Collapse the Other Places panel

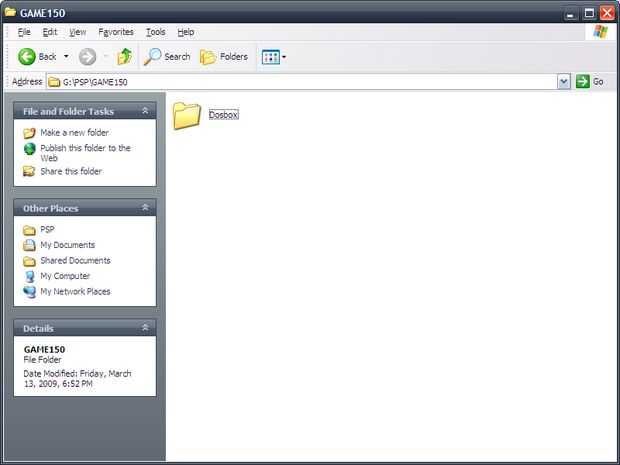pos(145,208)
